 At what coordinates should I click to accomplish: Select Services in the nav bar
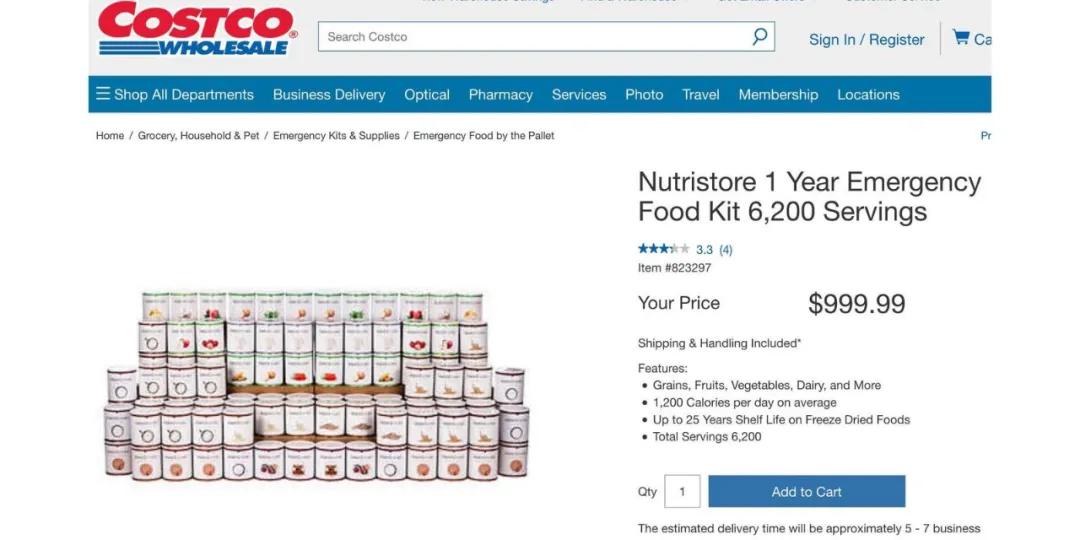[579, 94]
